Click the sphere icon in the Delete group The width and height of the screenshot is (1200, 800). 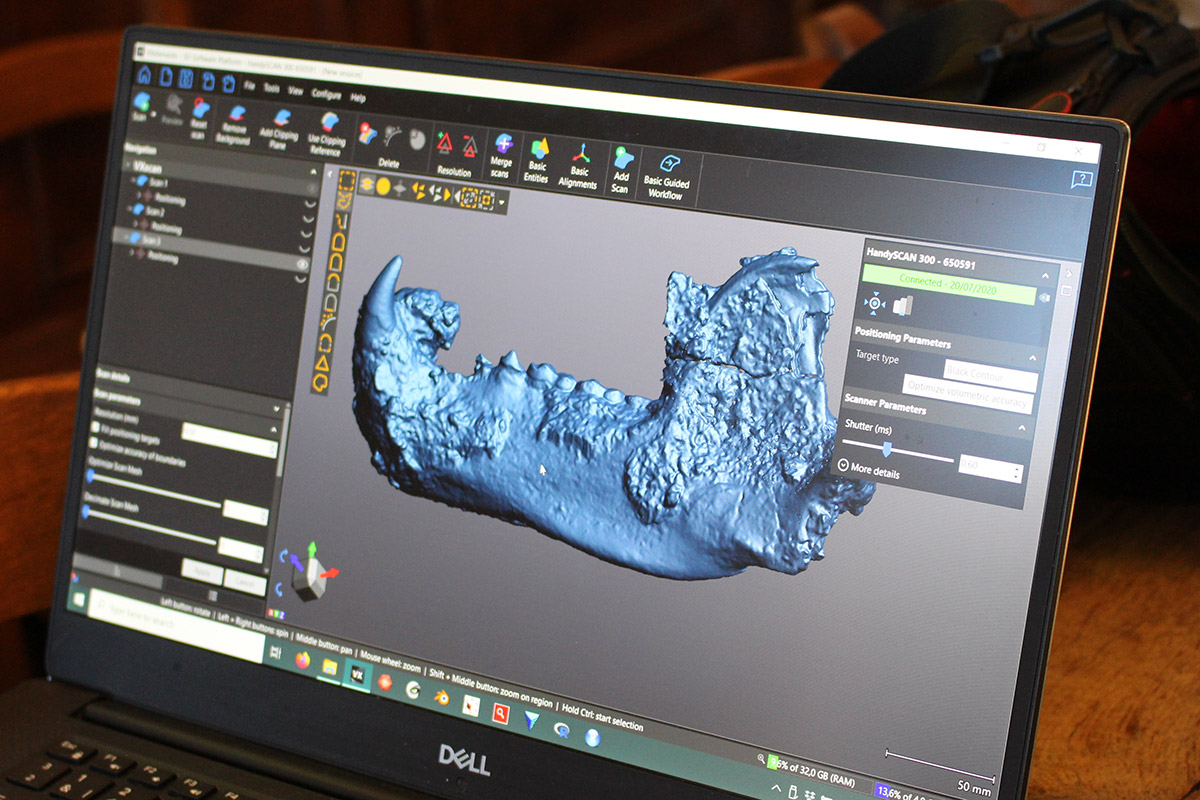tap(417, 139)
